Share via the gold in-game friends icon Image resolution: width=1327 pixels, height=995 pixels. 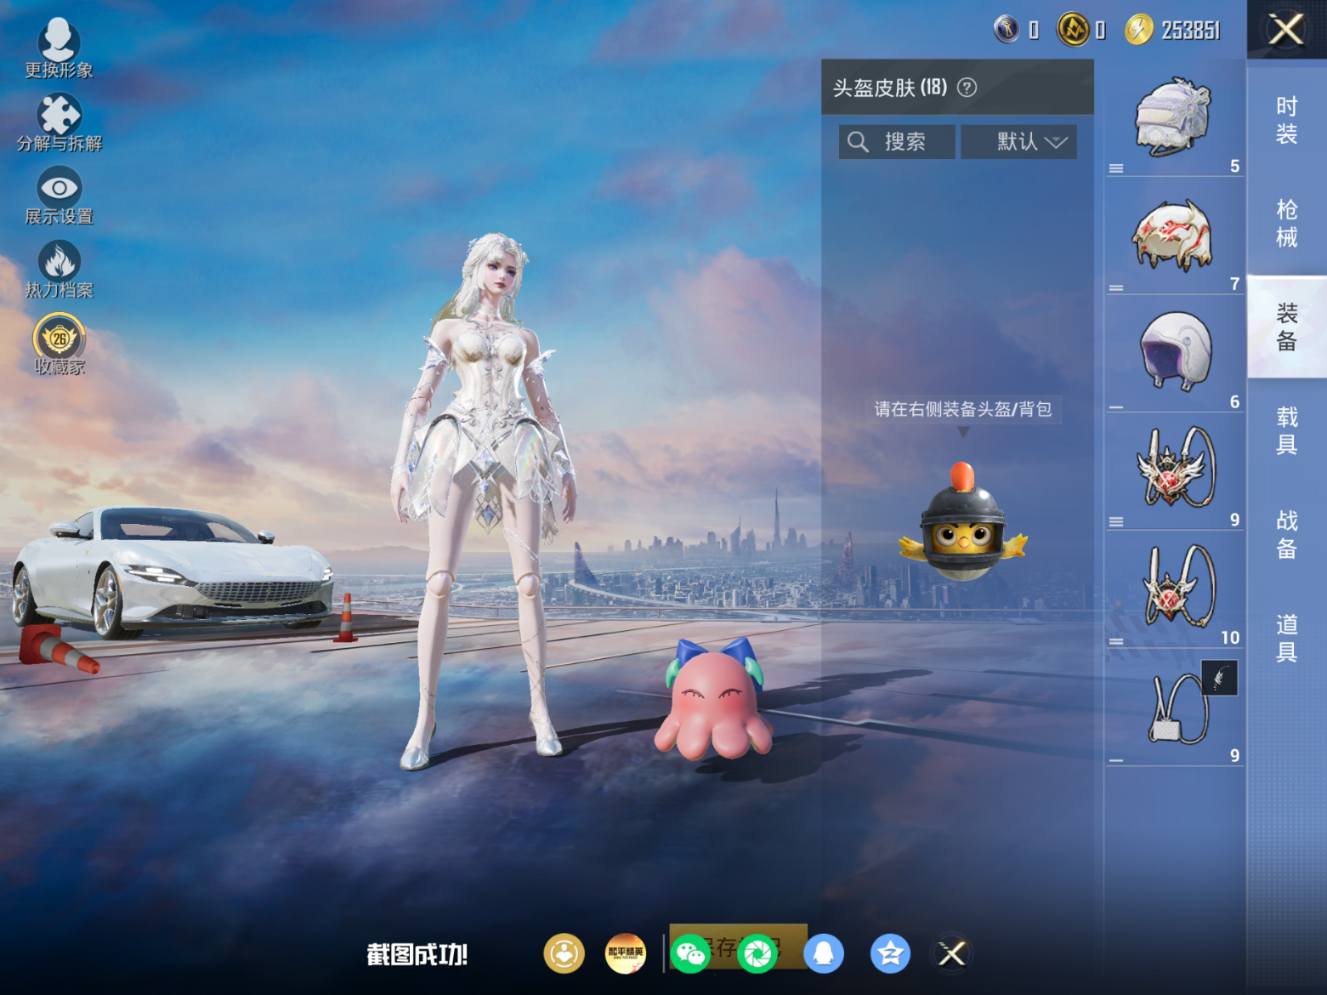point(564,953)
